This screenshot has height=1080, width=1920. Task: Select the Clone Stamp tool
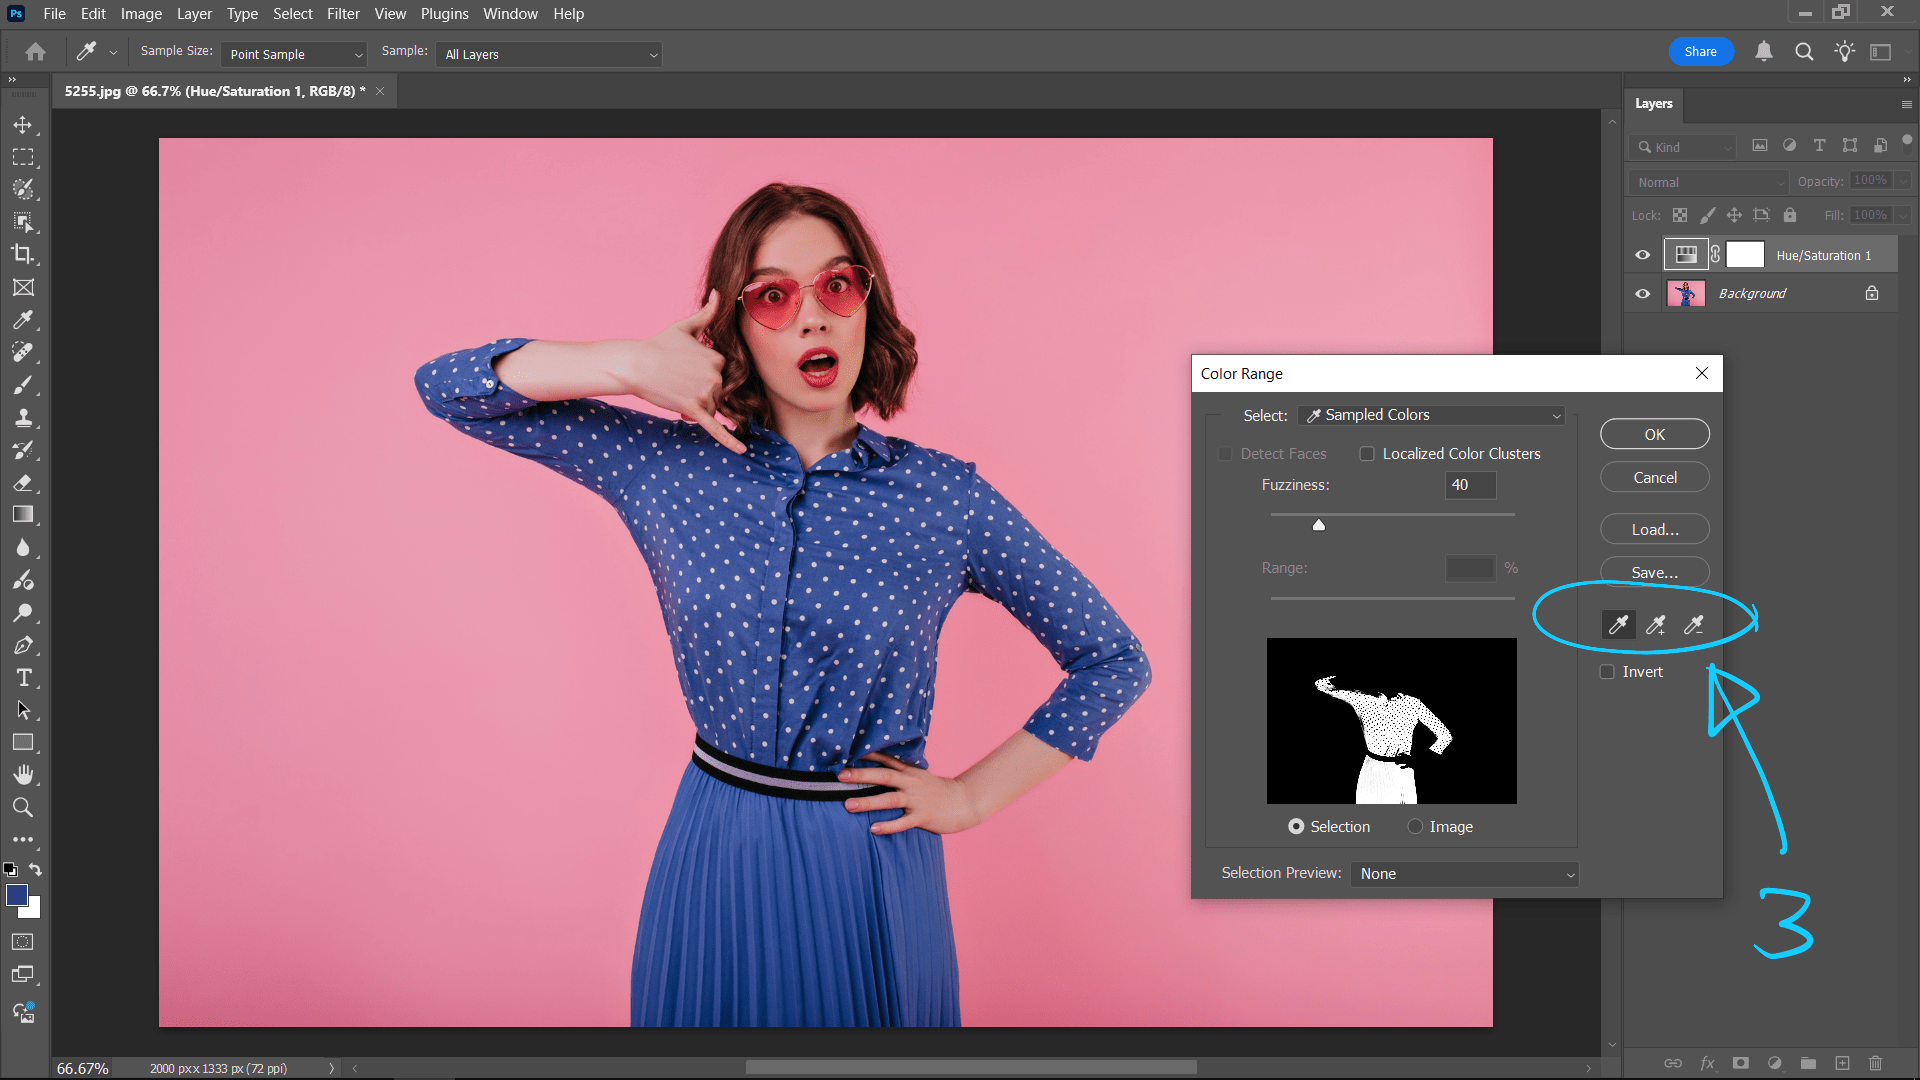point(23,417)
